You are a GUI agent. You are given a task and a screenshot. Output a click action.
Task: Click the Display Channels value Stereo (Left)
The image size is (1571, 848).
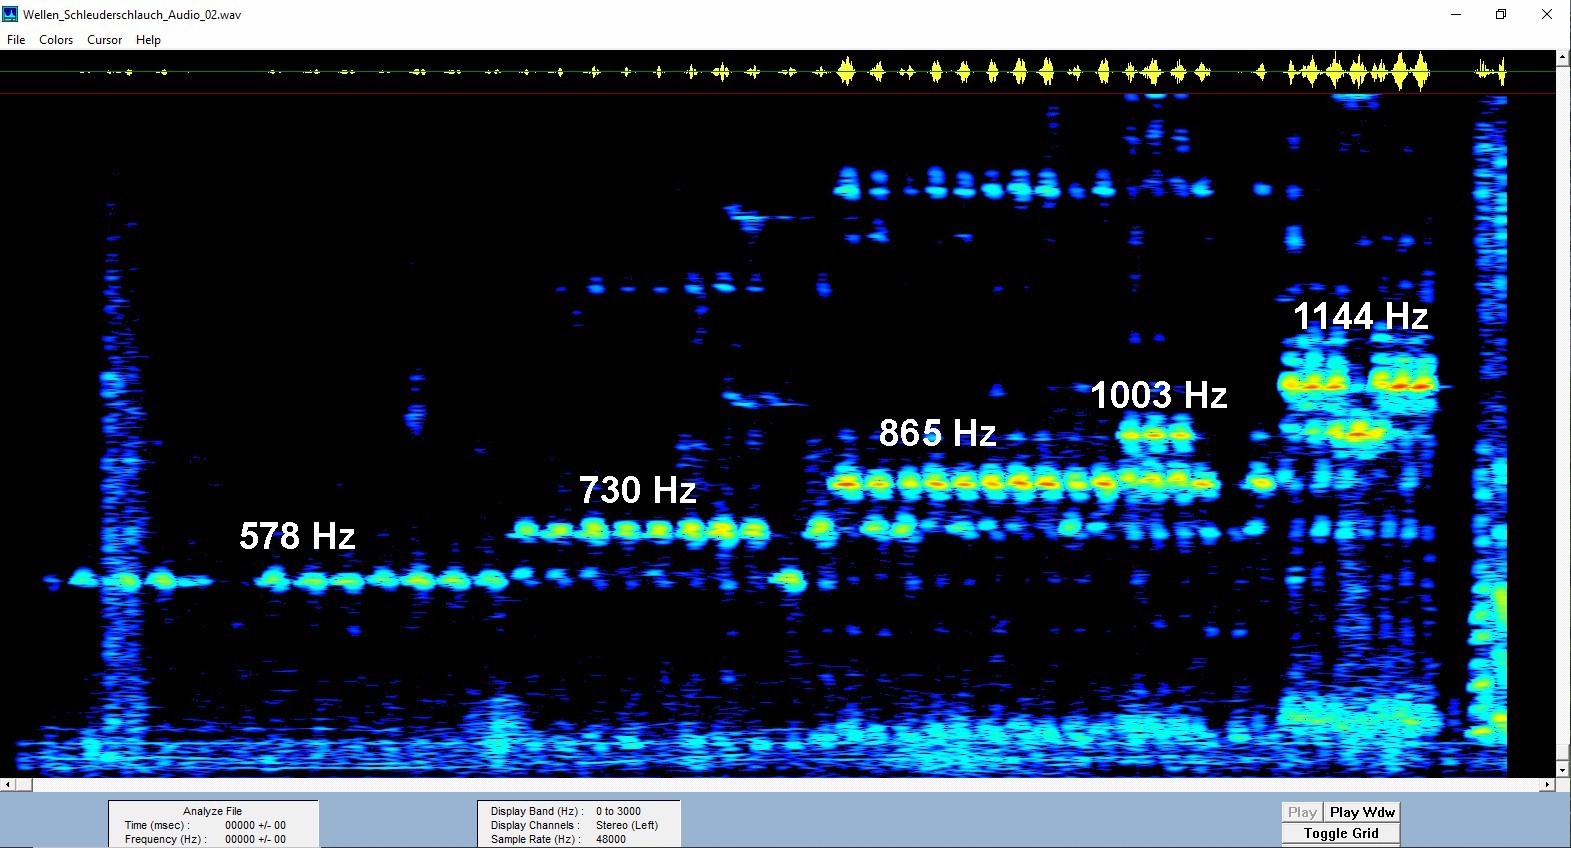627,825
